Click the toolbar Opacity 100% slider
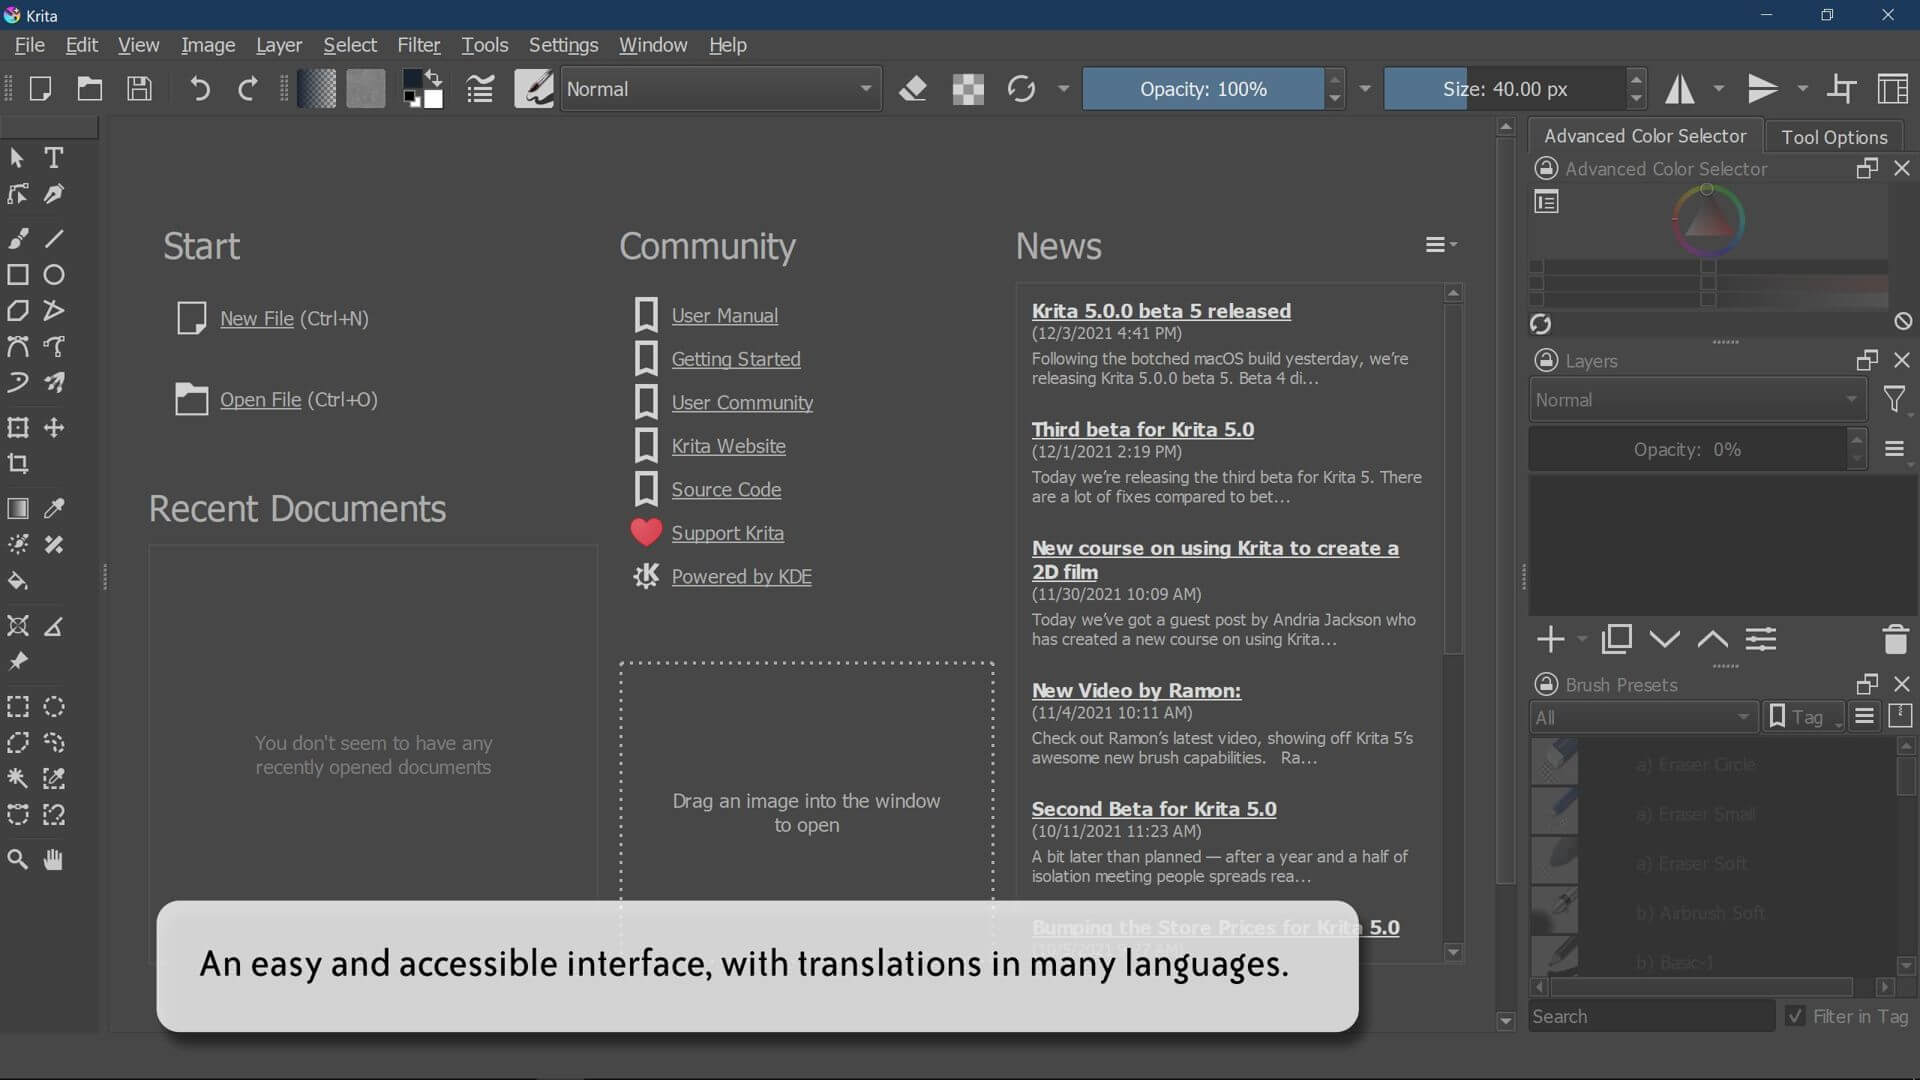 pyautogui.click(x=1203, y=89)
